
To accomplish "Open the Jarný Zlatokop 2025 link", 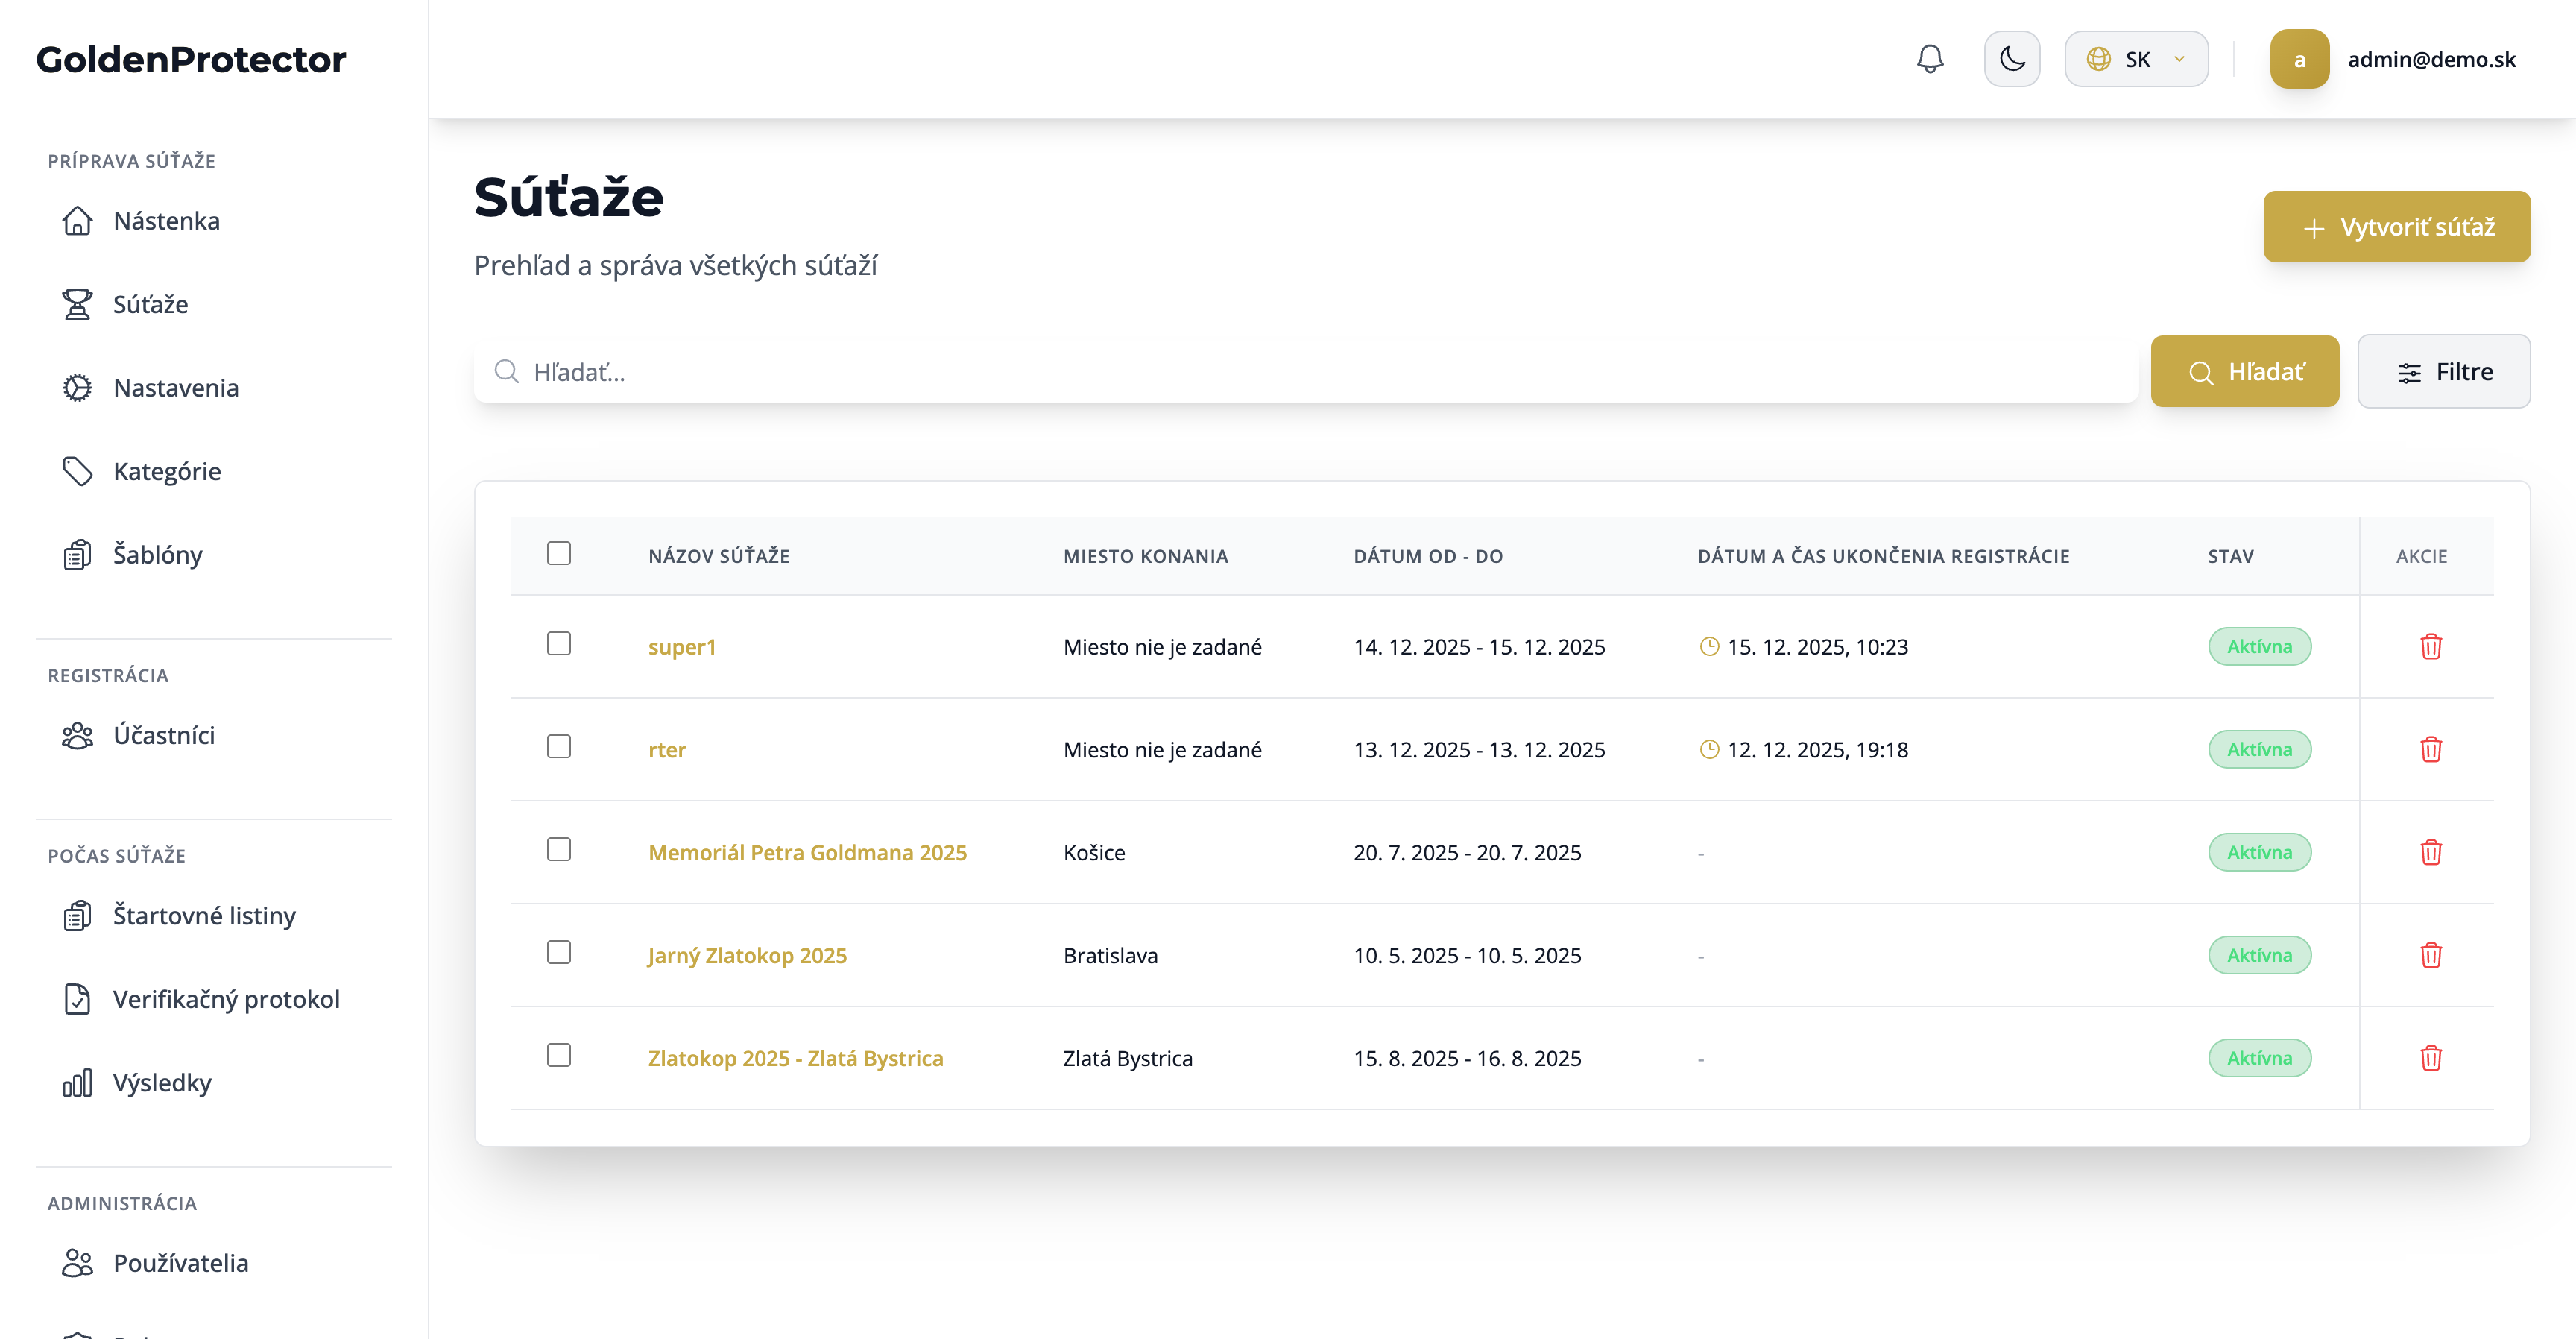I will (x=747, y=955).
